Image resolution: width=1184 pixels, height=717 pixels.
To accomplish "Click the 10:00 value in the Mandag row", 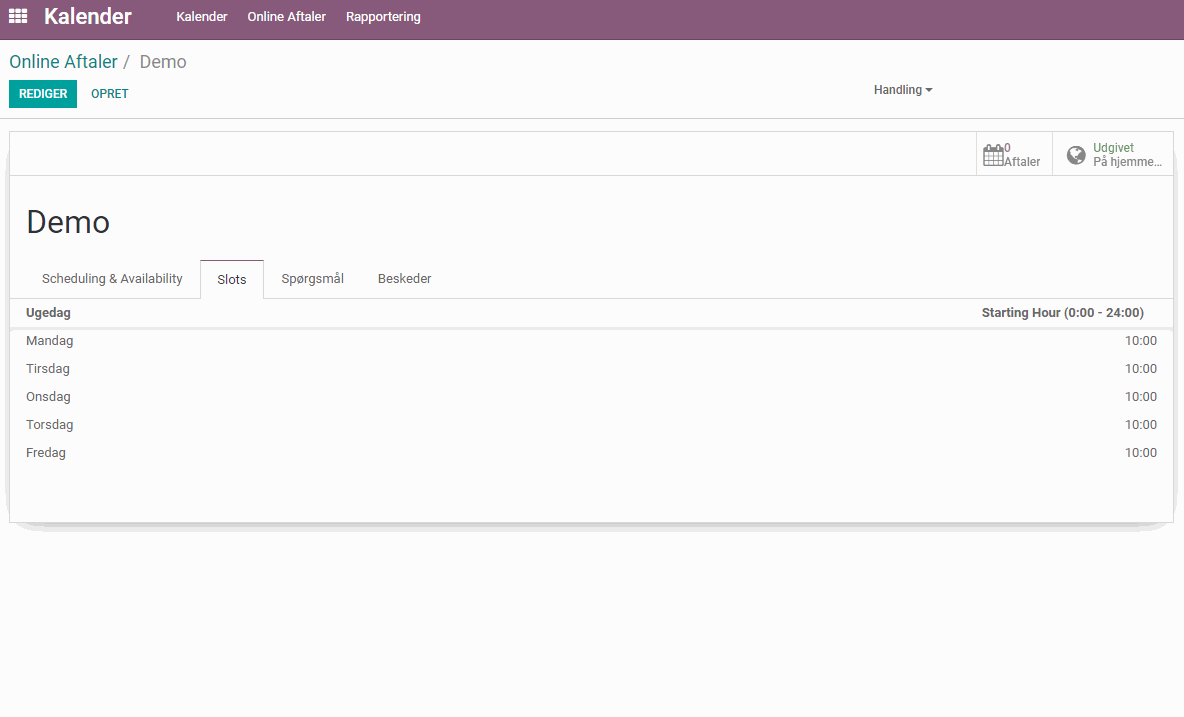I will [1140, 340].
